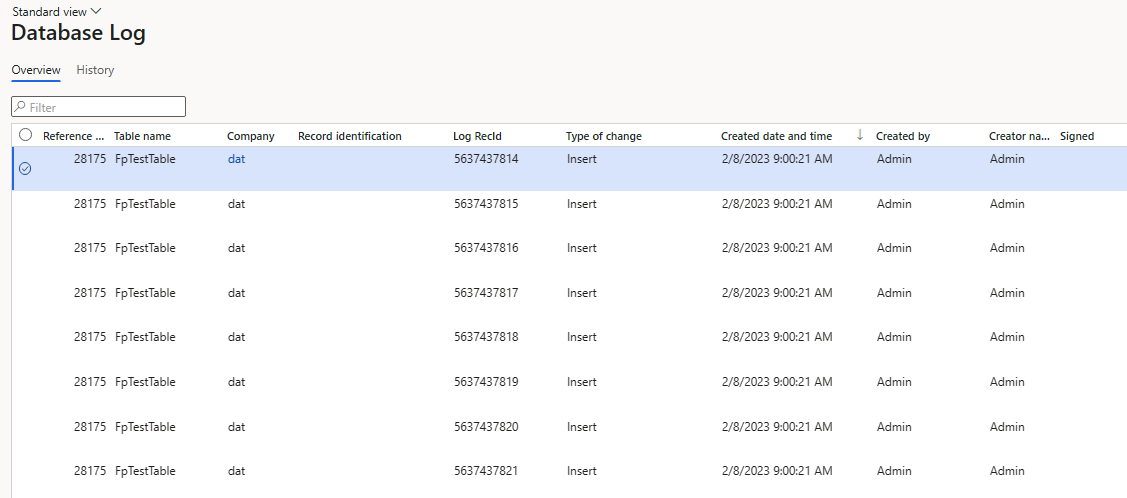Select Log RecId cell 5637437814
Screen dimensions: 1127x498
point(486,160)
